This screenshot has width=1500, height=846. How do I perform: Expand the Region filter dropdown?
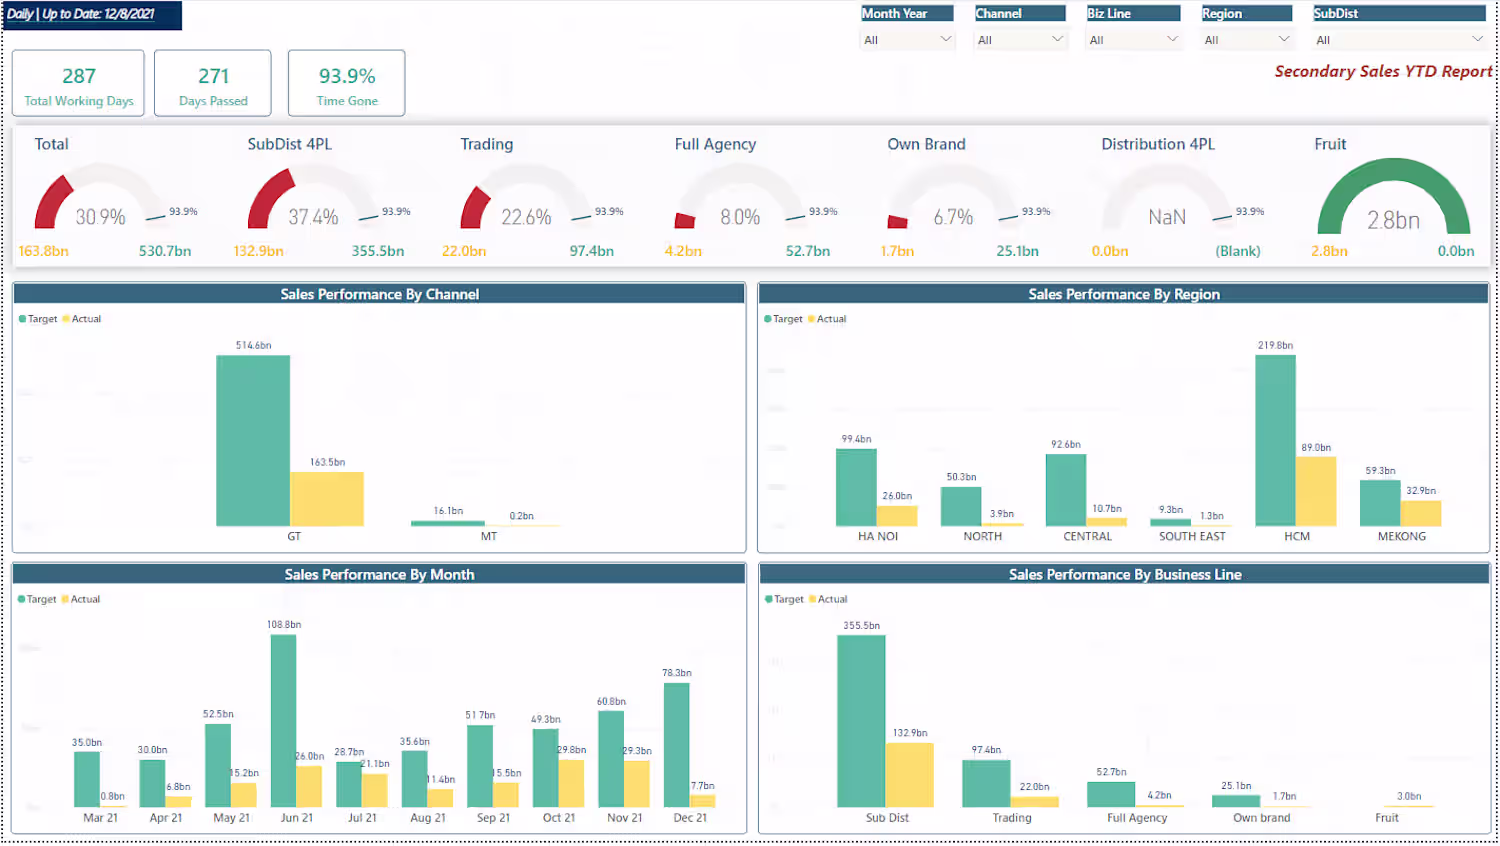1247,40
